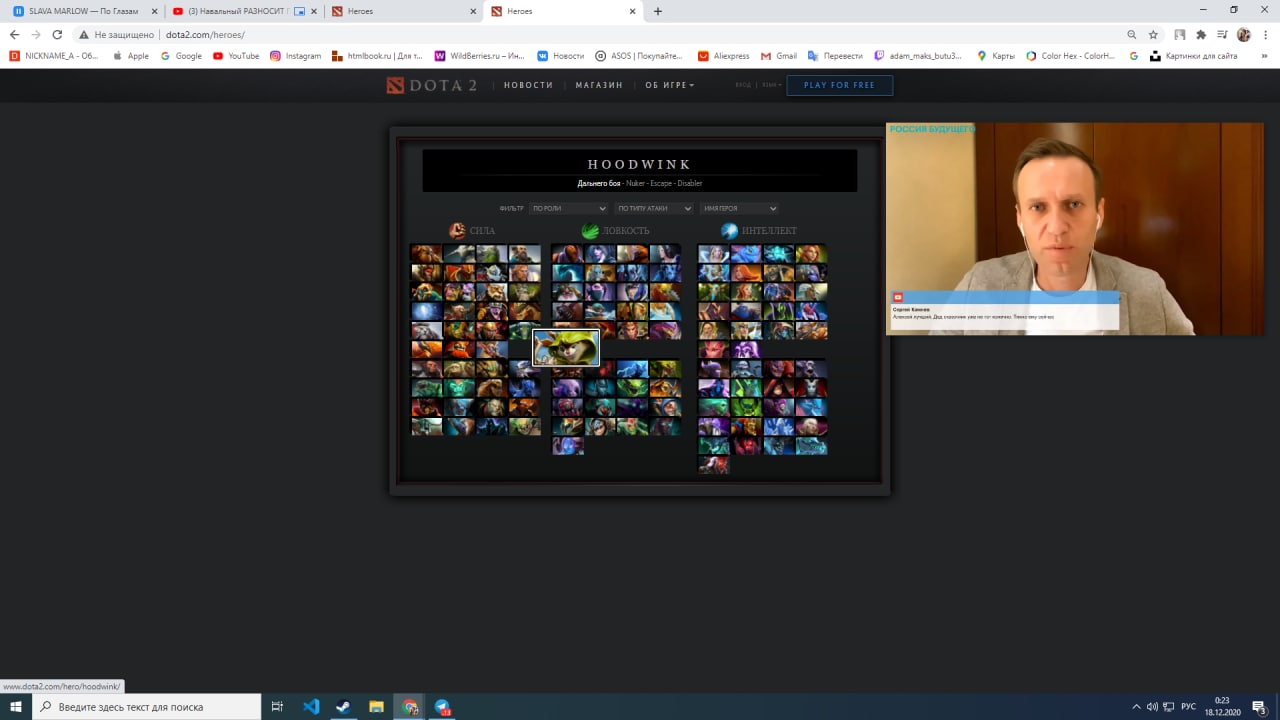Select the Winter Wyvern hero portrait
Viewport: 1280px width, 720px height.
coord(811,446)
